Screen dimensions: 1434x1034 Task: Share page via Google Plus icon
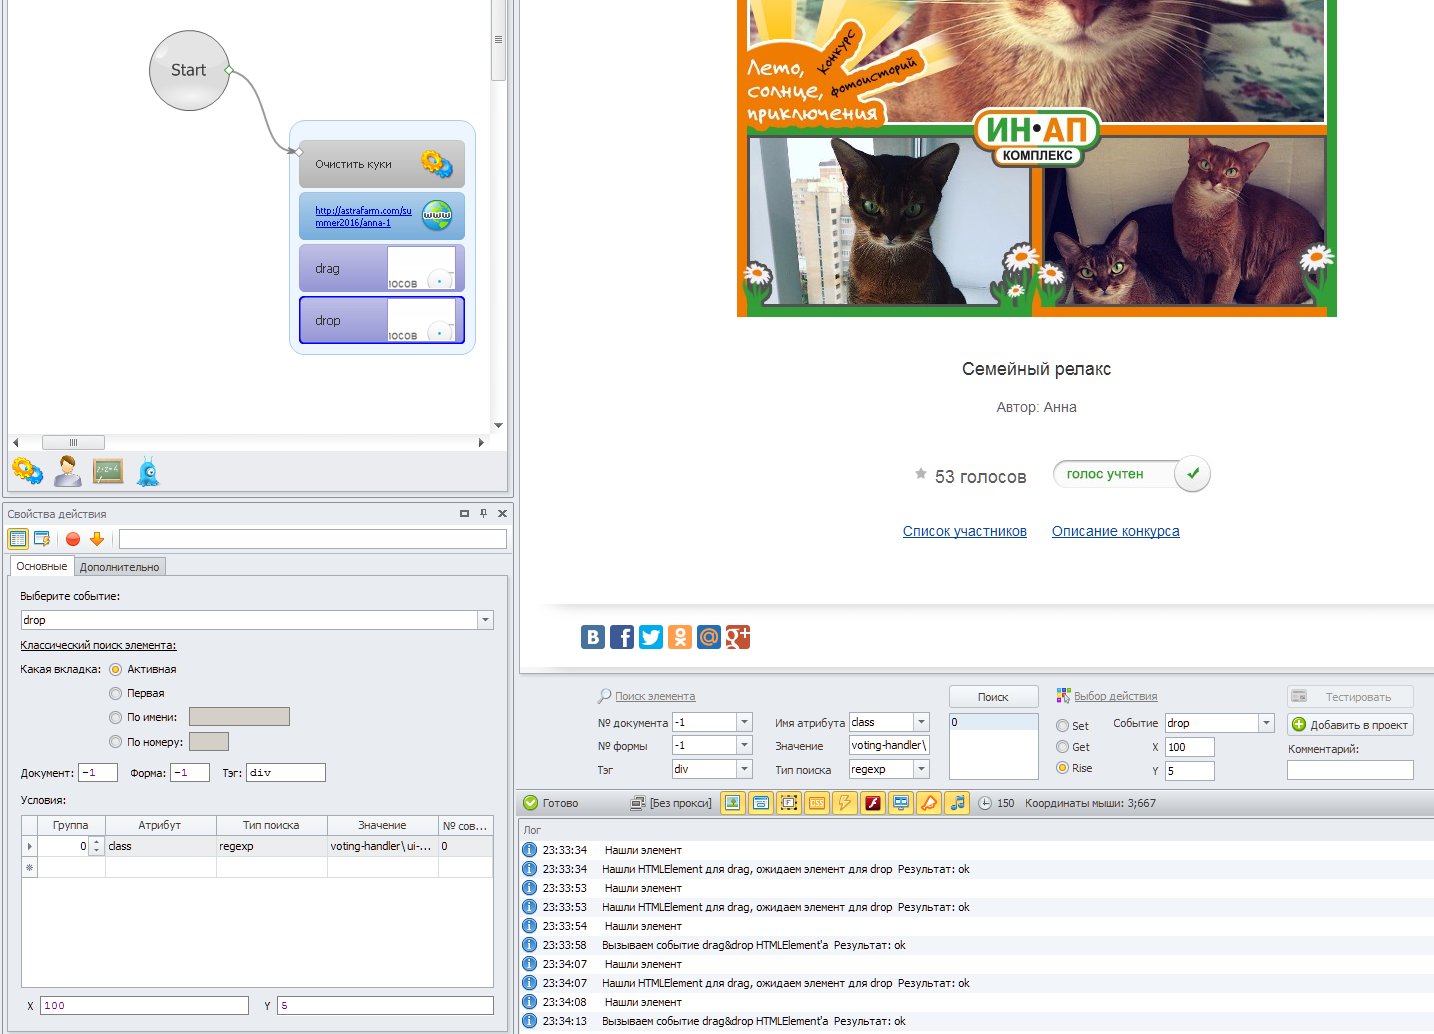tap(738, 637)
